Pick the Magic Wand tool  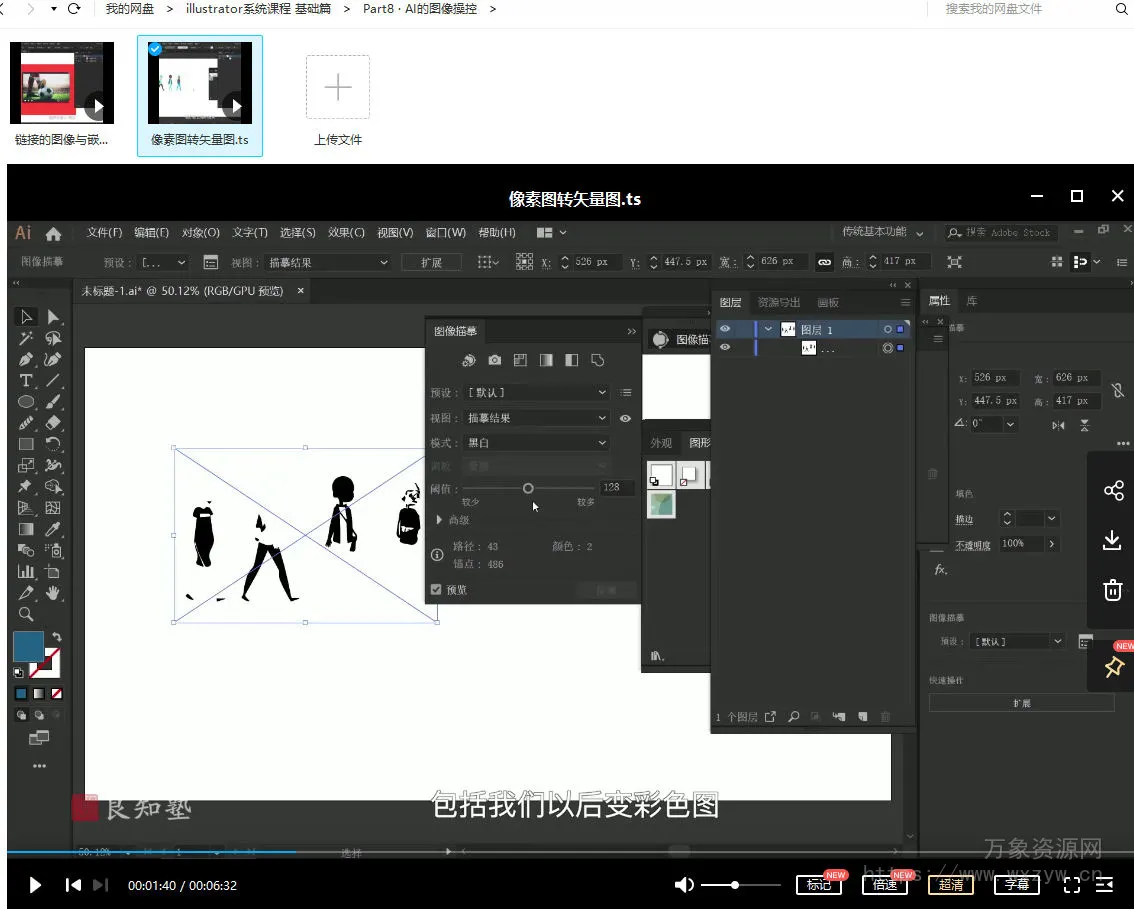click(26, 338)
